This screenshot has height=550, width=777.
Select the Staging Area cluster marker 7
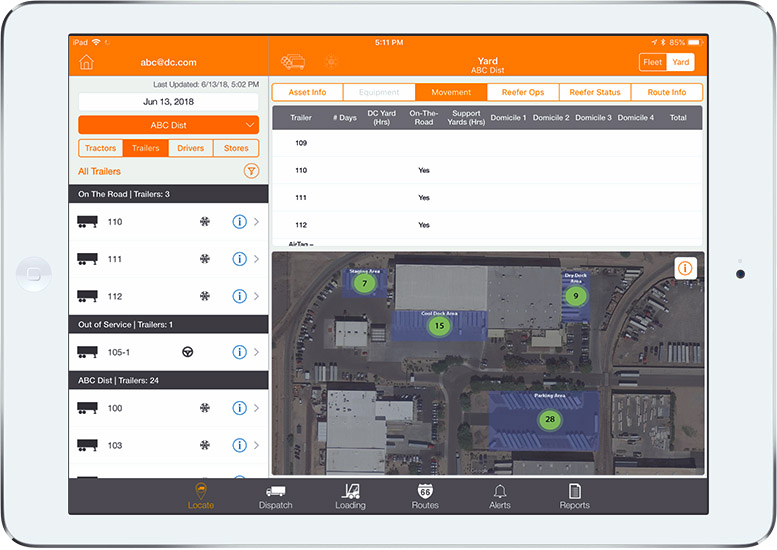pyautogui.click(x=364, y=283)
